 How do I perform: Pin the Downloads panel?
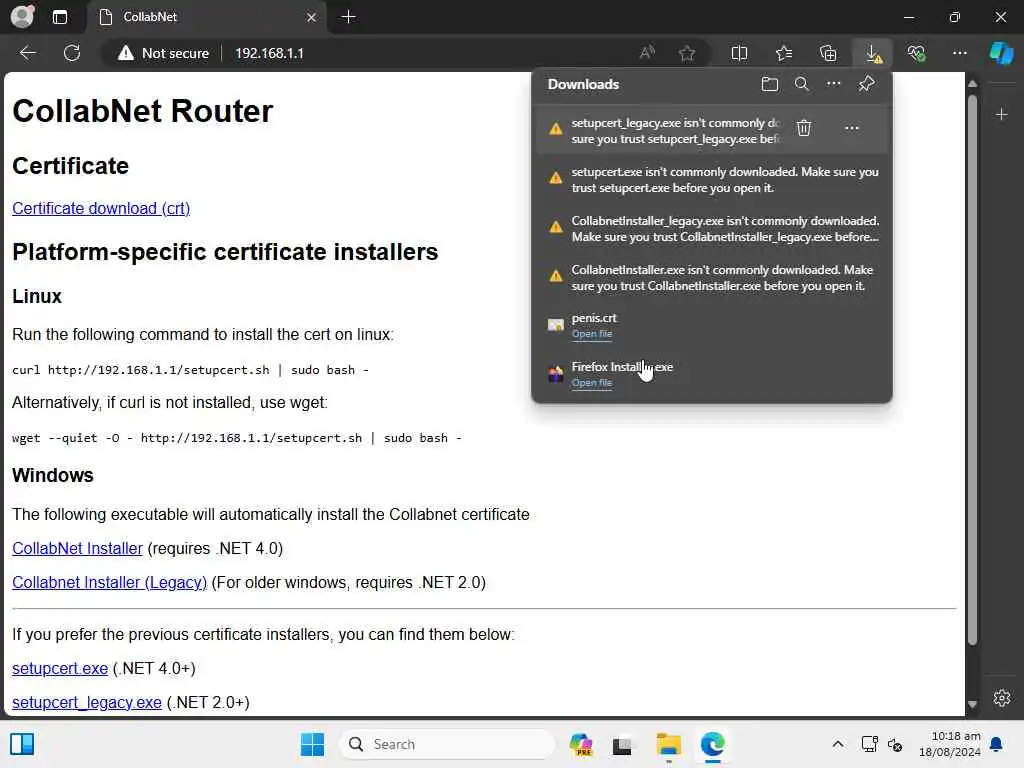[866, 84]
